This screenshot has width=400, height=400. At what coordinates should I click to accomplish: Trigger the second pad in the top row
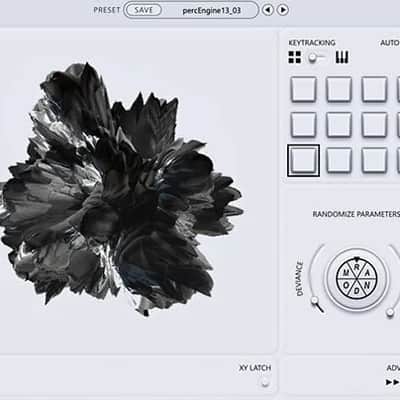pyautogui.click(x=339, y=89)
